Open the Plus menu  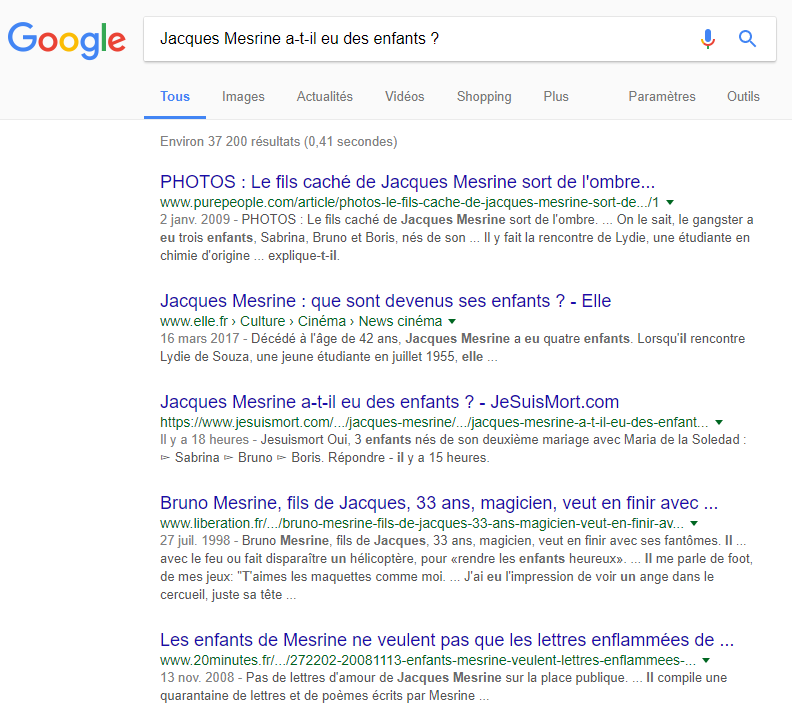[556, 97]
